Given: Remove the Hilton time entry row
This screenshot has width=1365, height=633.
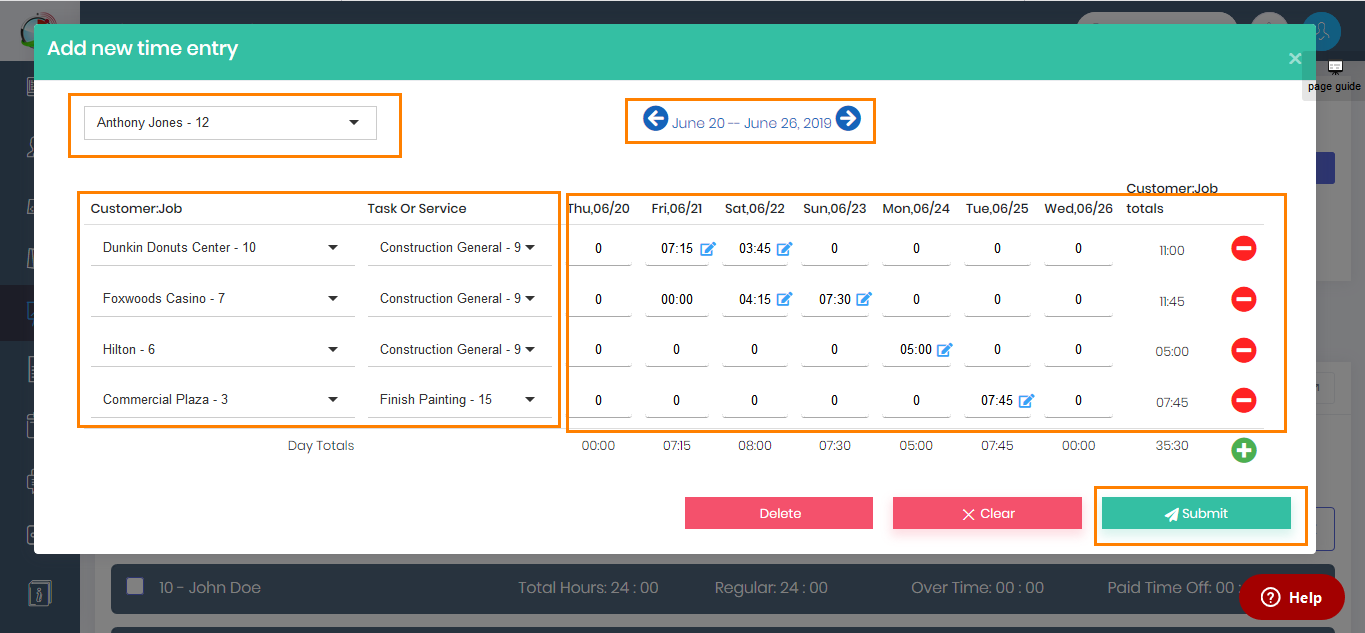Looking at the screenshot, I should pyautogui.click(x=1243, y=350).
